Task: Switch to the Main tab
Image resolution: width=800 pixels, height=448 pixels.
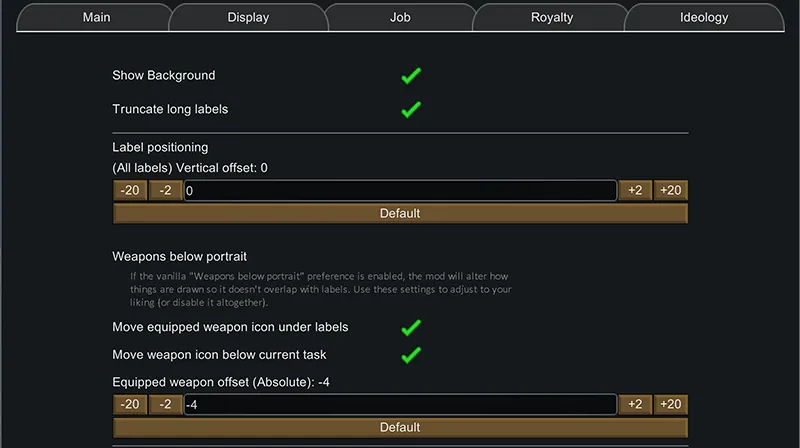Action: [x=97, y=17]
